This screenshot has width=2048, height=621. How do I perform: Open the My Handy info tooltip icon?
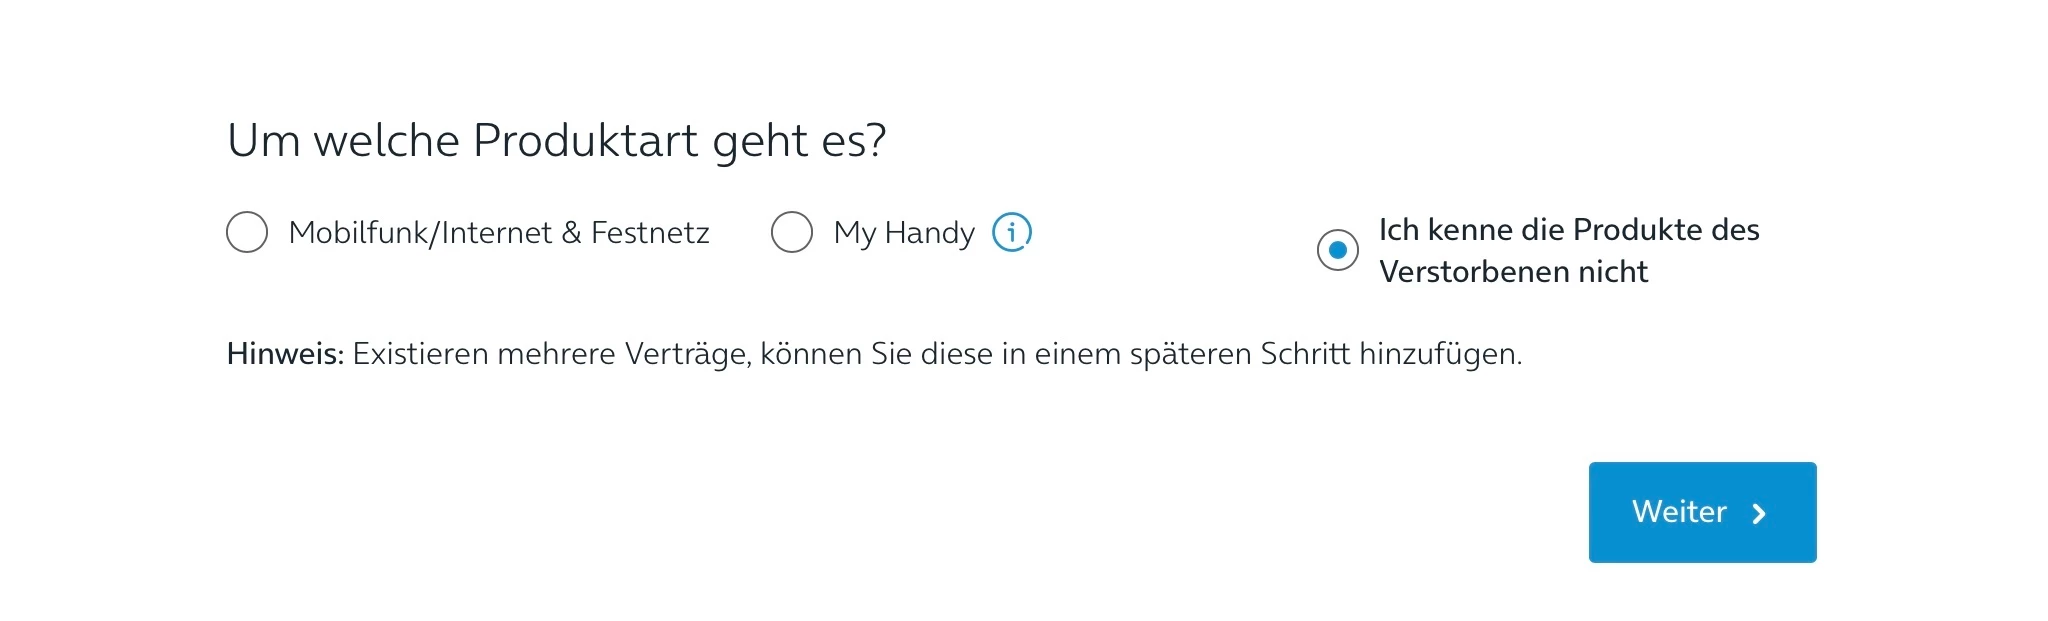(1011, 233)
